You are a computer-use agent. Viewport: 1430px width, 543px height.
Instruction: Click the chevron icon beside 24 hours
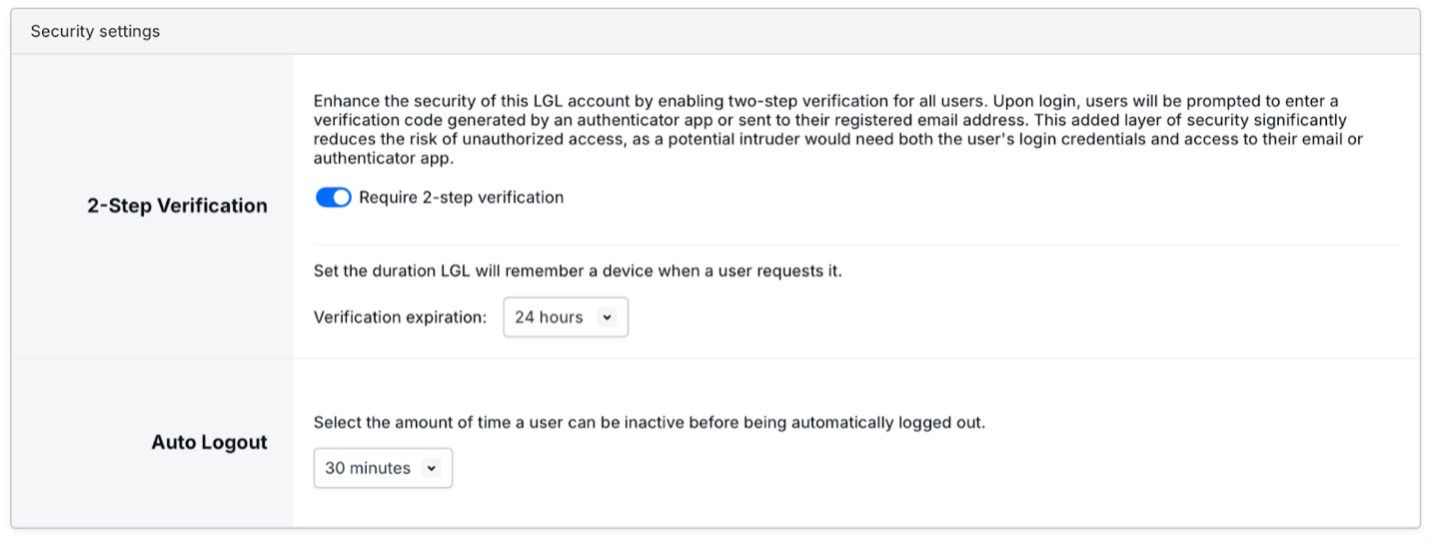pyautogui.click(x=607, y=317)
